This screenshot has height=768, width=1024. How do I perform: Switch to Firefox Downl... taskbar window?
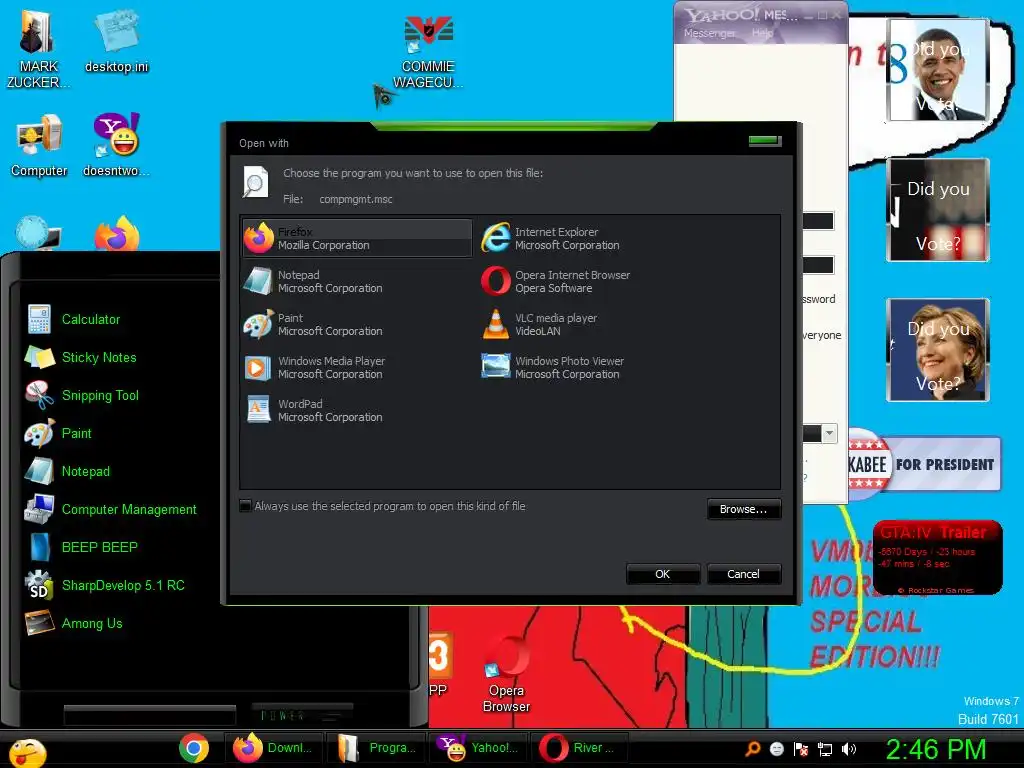coord(274,748)
